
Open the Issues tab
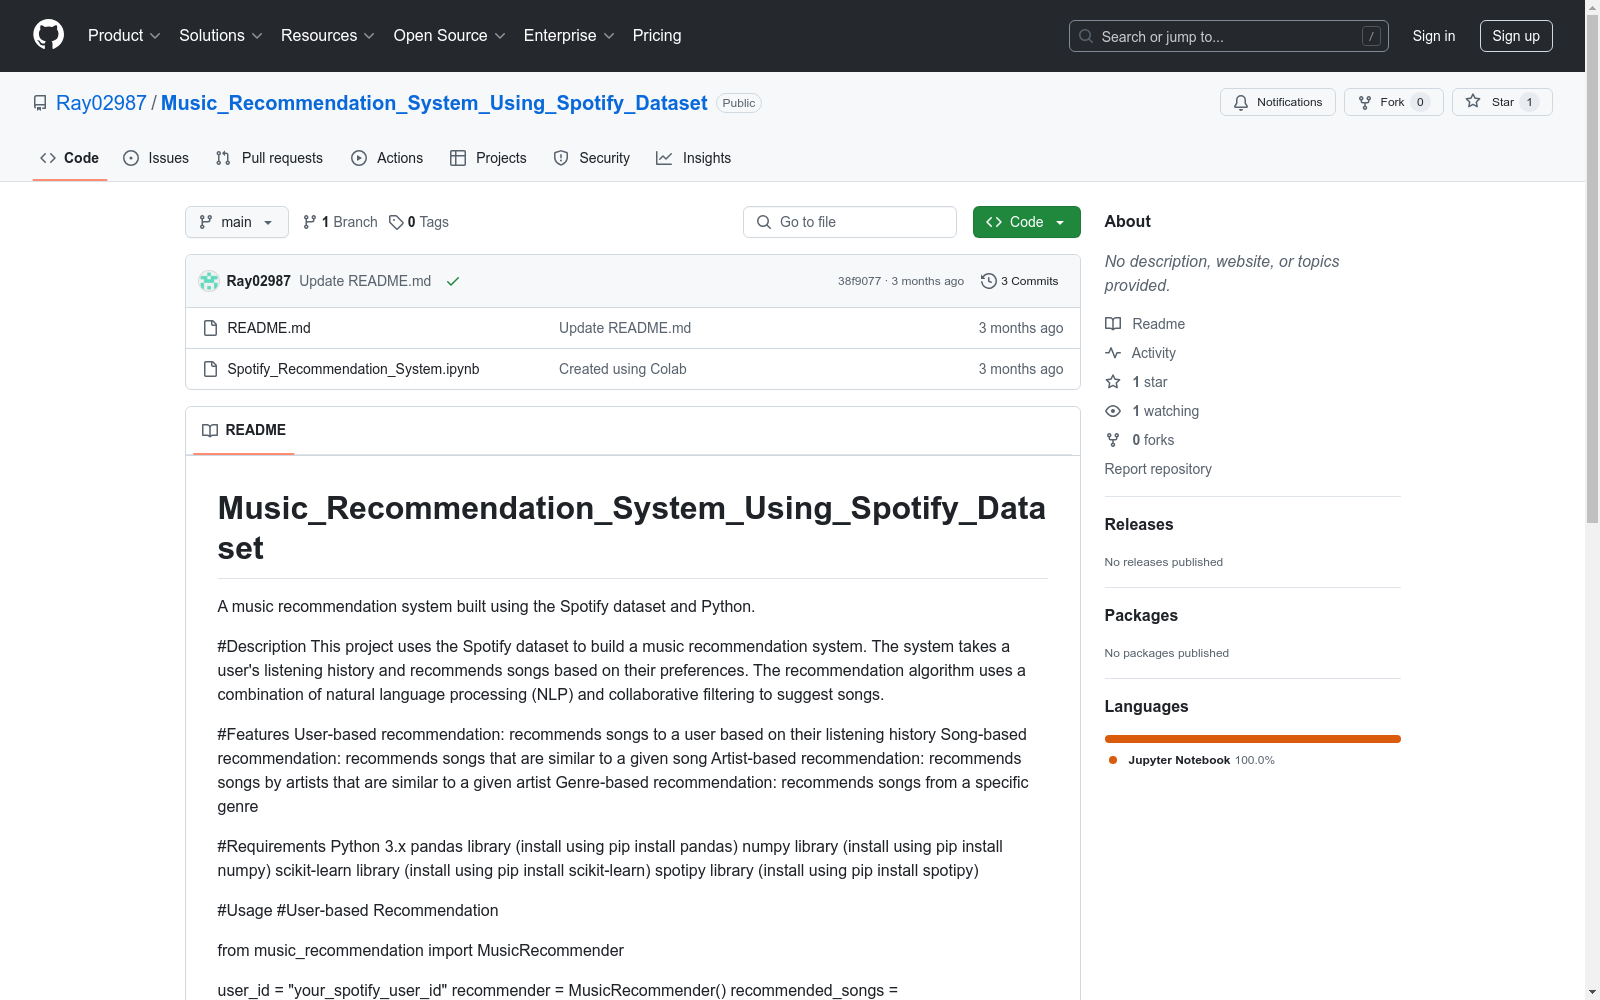(x=156, y=158)
